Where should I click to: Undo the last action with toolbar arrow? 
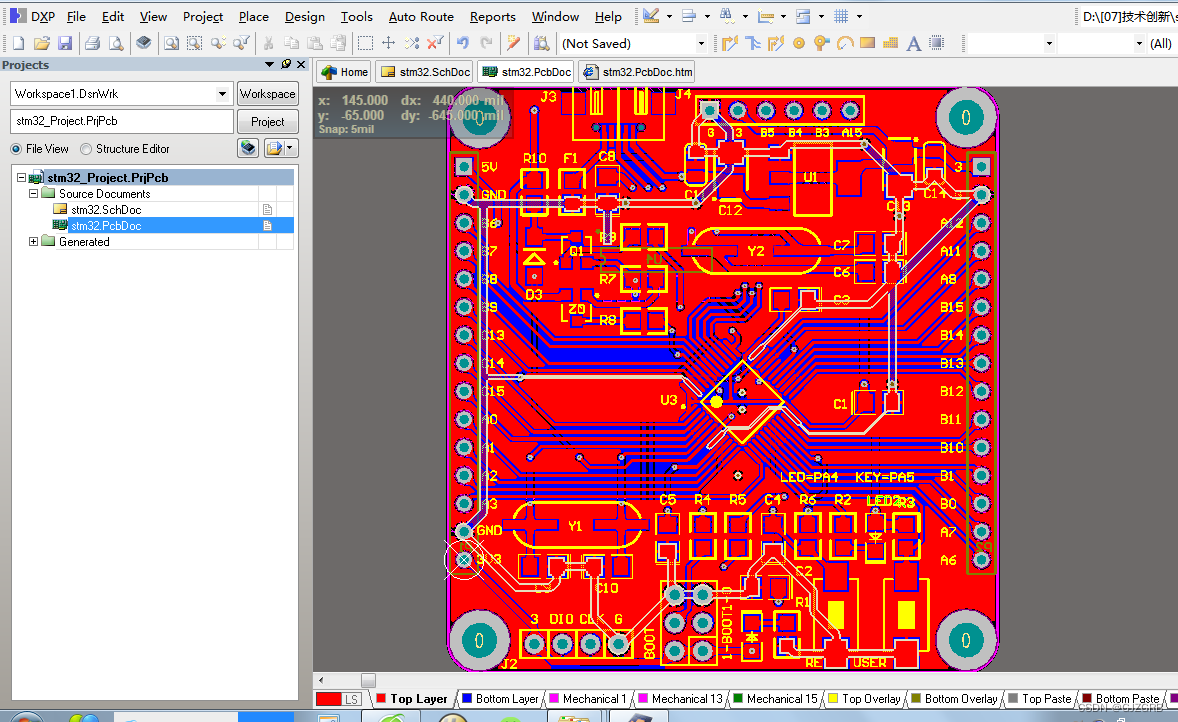(x=463, y=44)
